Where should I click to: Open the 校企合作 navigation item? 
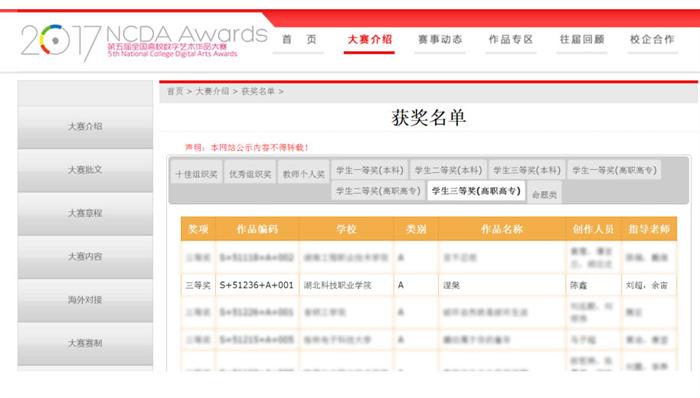pyautogui.click(x=652, y=39)
